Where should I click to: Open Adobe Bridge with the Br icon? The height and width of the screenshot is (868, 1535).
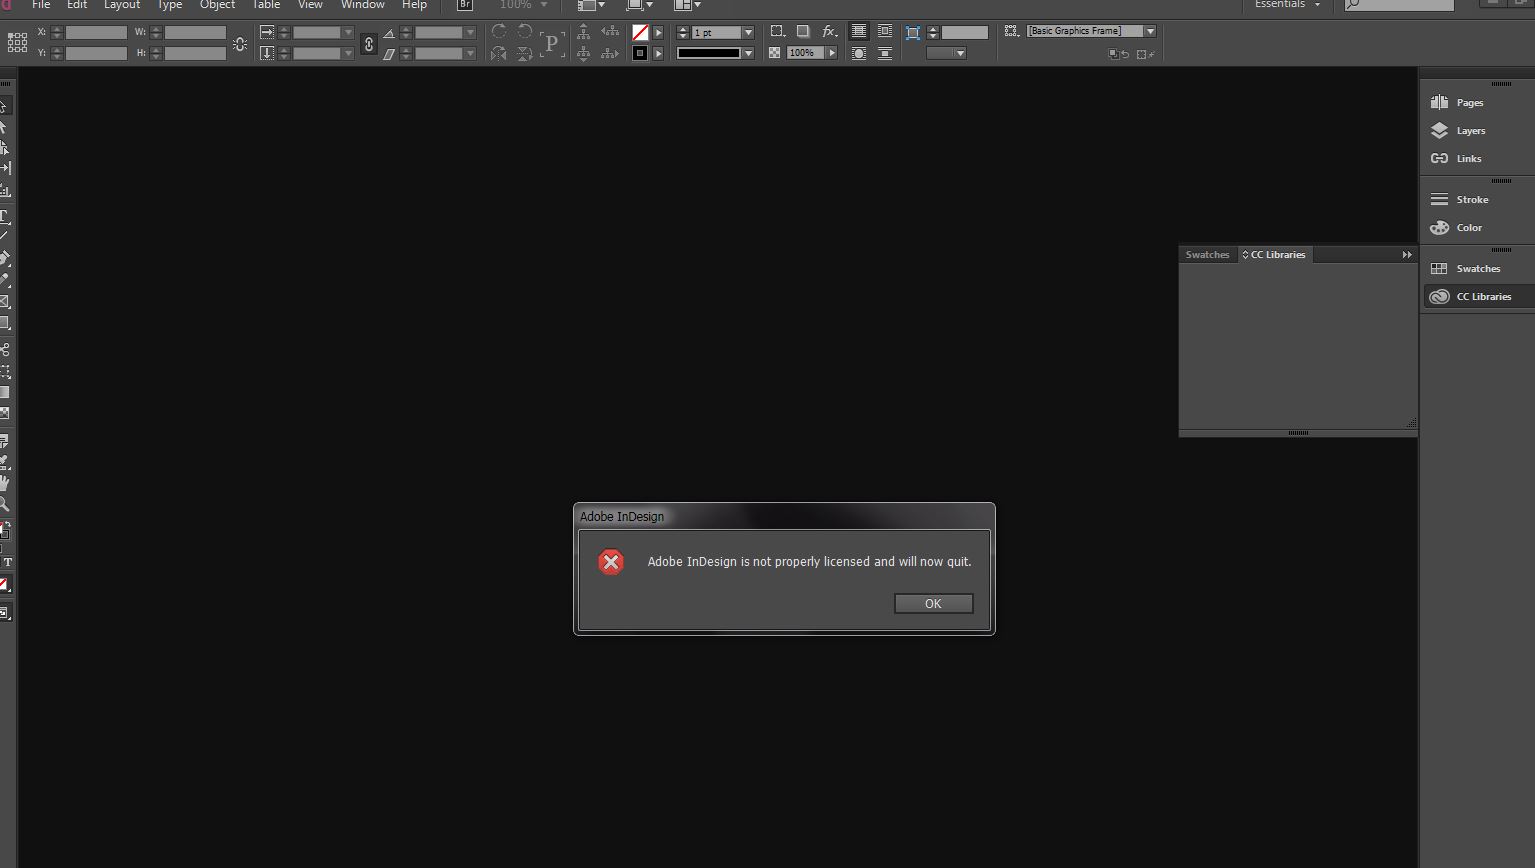click(x=465, y=5)
